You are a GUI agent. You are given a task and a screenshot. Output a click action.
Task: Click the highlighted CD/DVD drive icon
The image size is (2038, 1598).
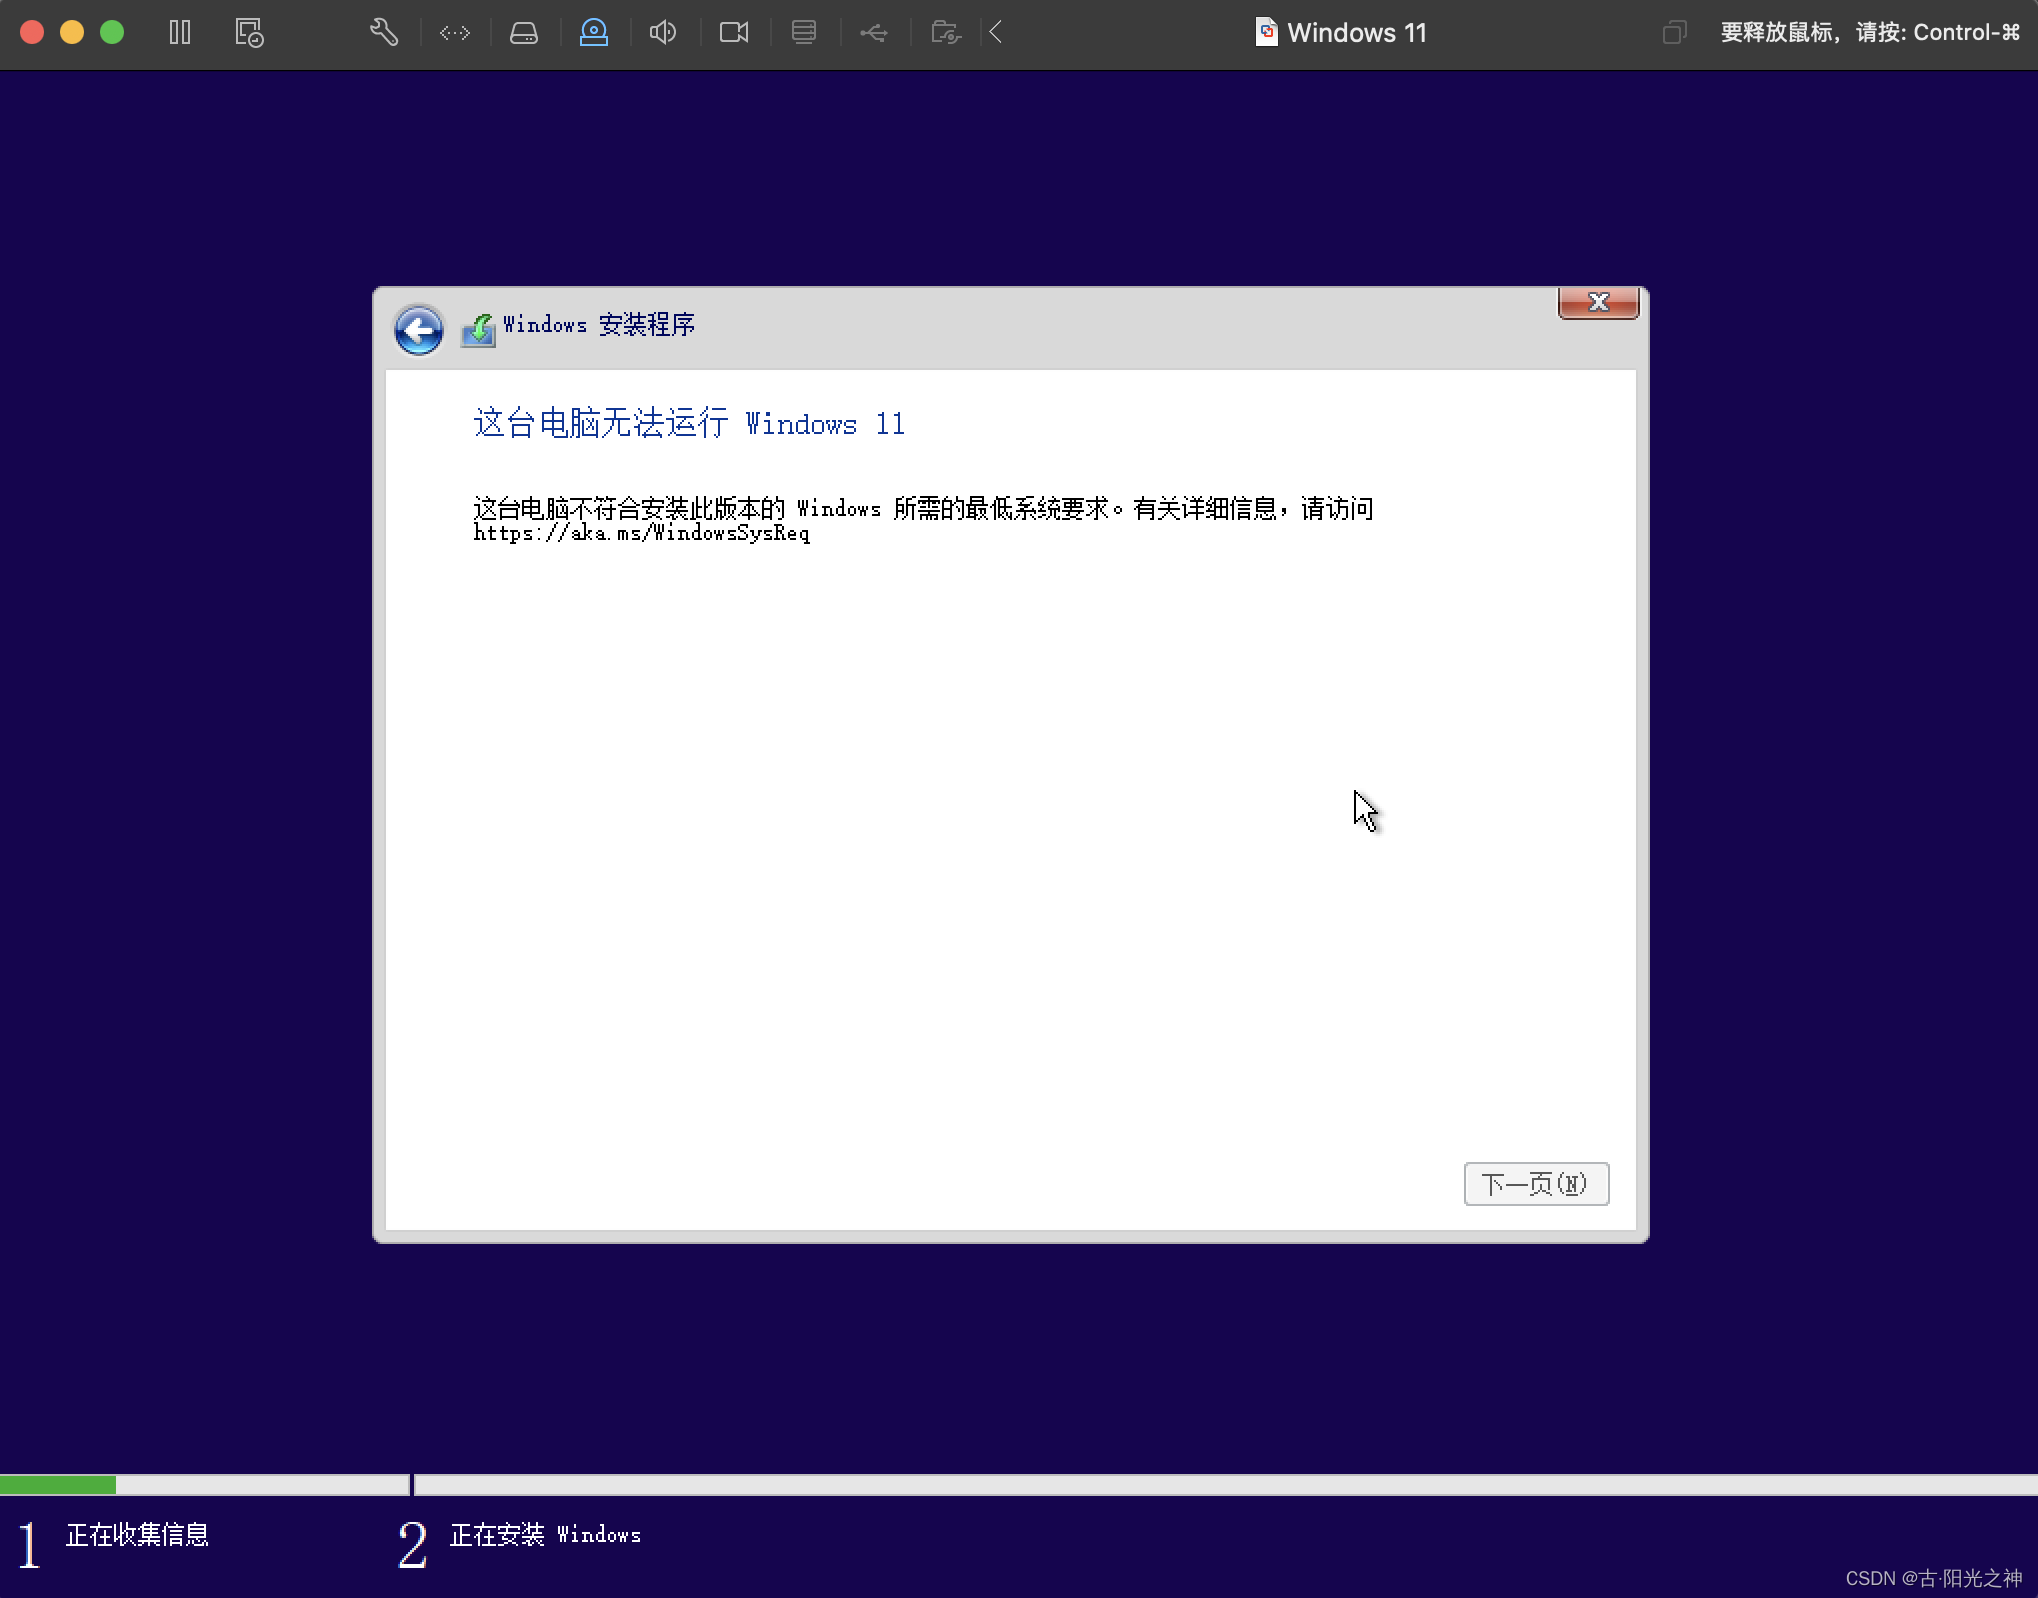pos(594,32)
